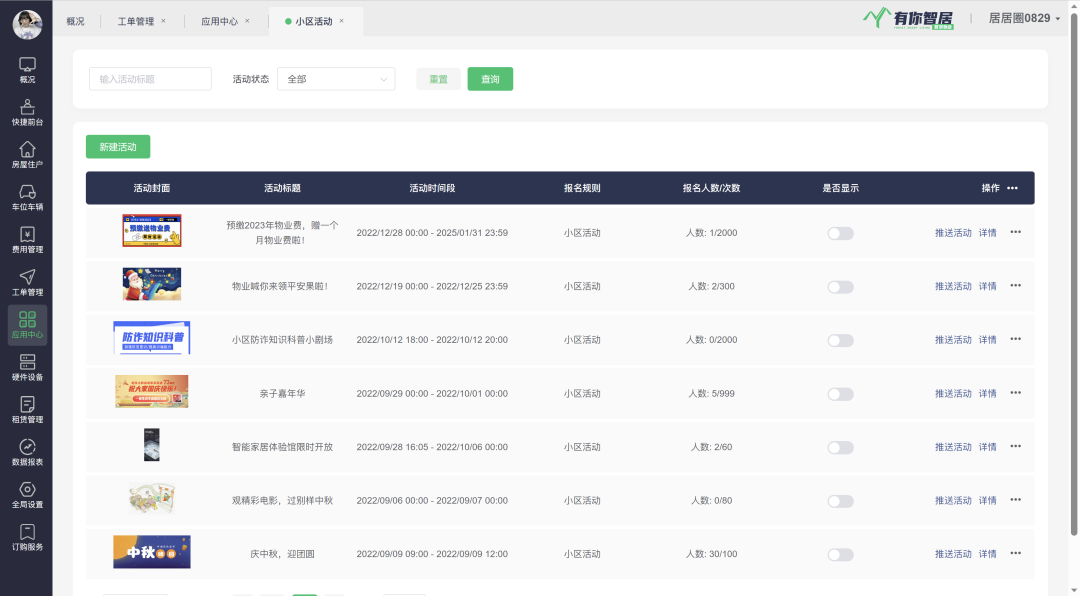The image size is (1080, 596).
Task: Toggle display for 预缴2023年物业费 activity
Action: (x=840, y=233)
